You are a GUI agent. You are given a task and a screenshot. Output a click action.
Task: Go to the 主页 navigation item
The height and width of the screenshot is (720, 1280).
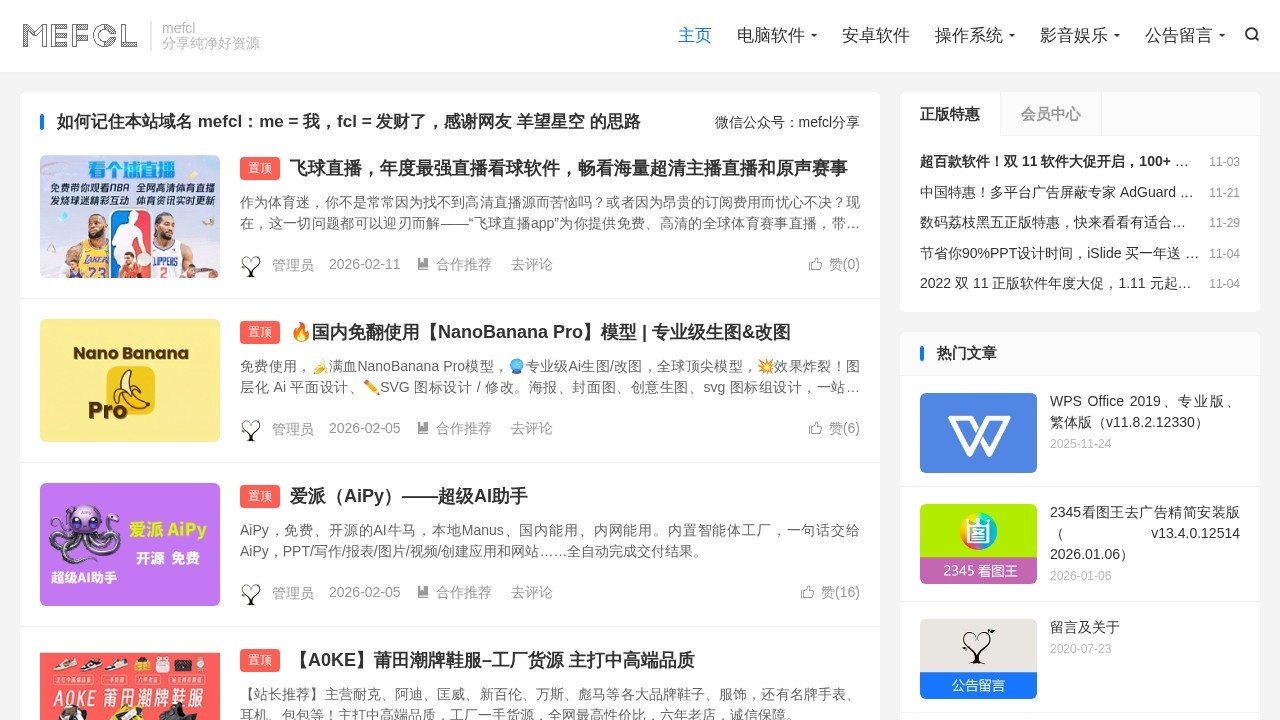point(694,36)
